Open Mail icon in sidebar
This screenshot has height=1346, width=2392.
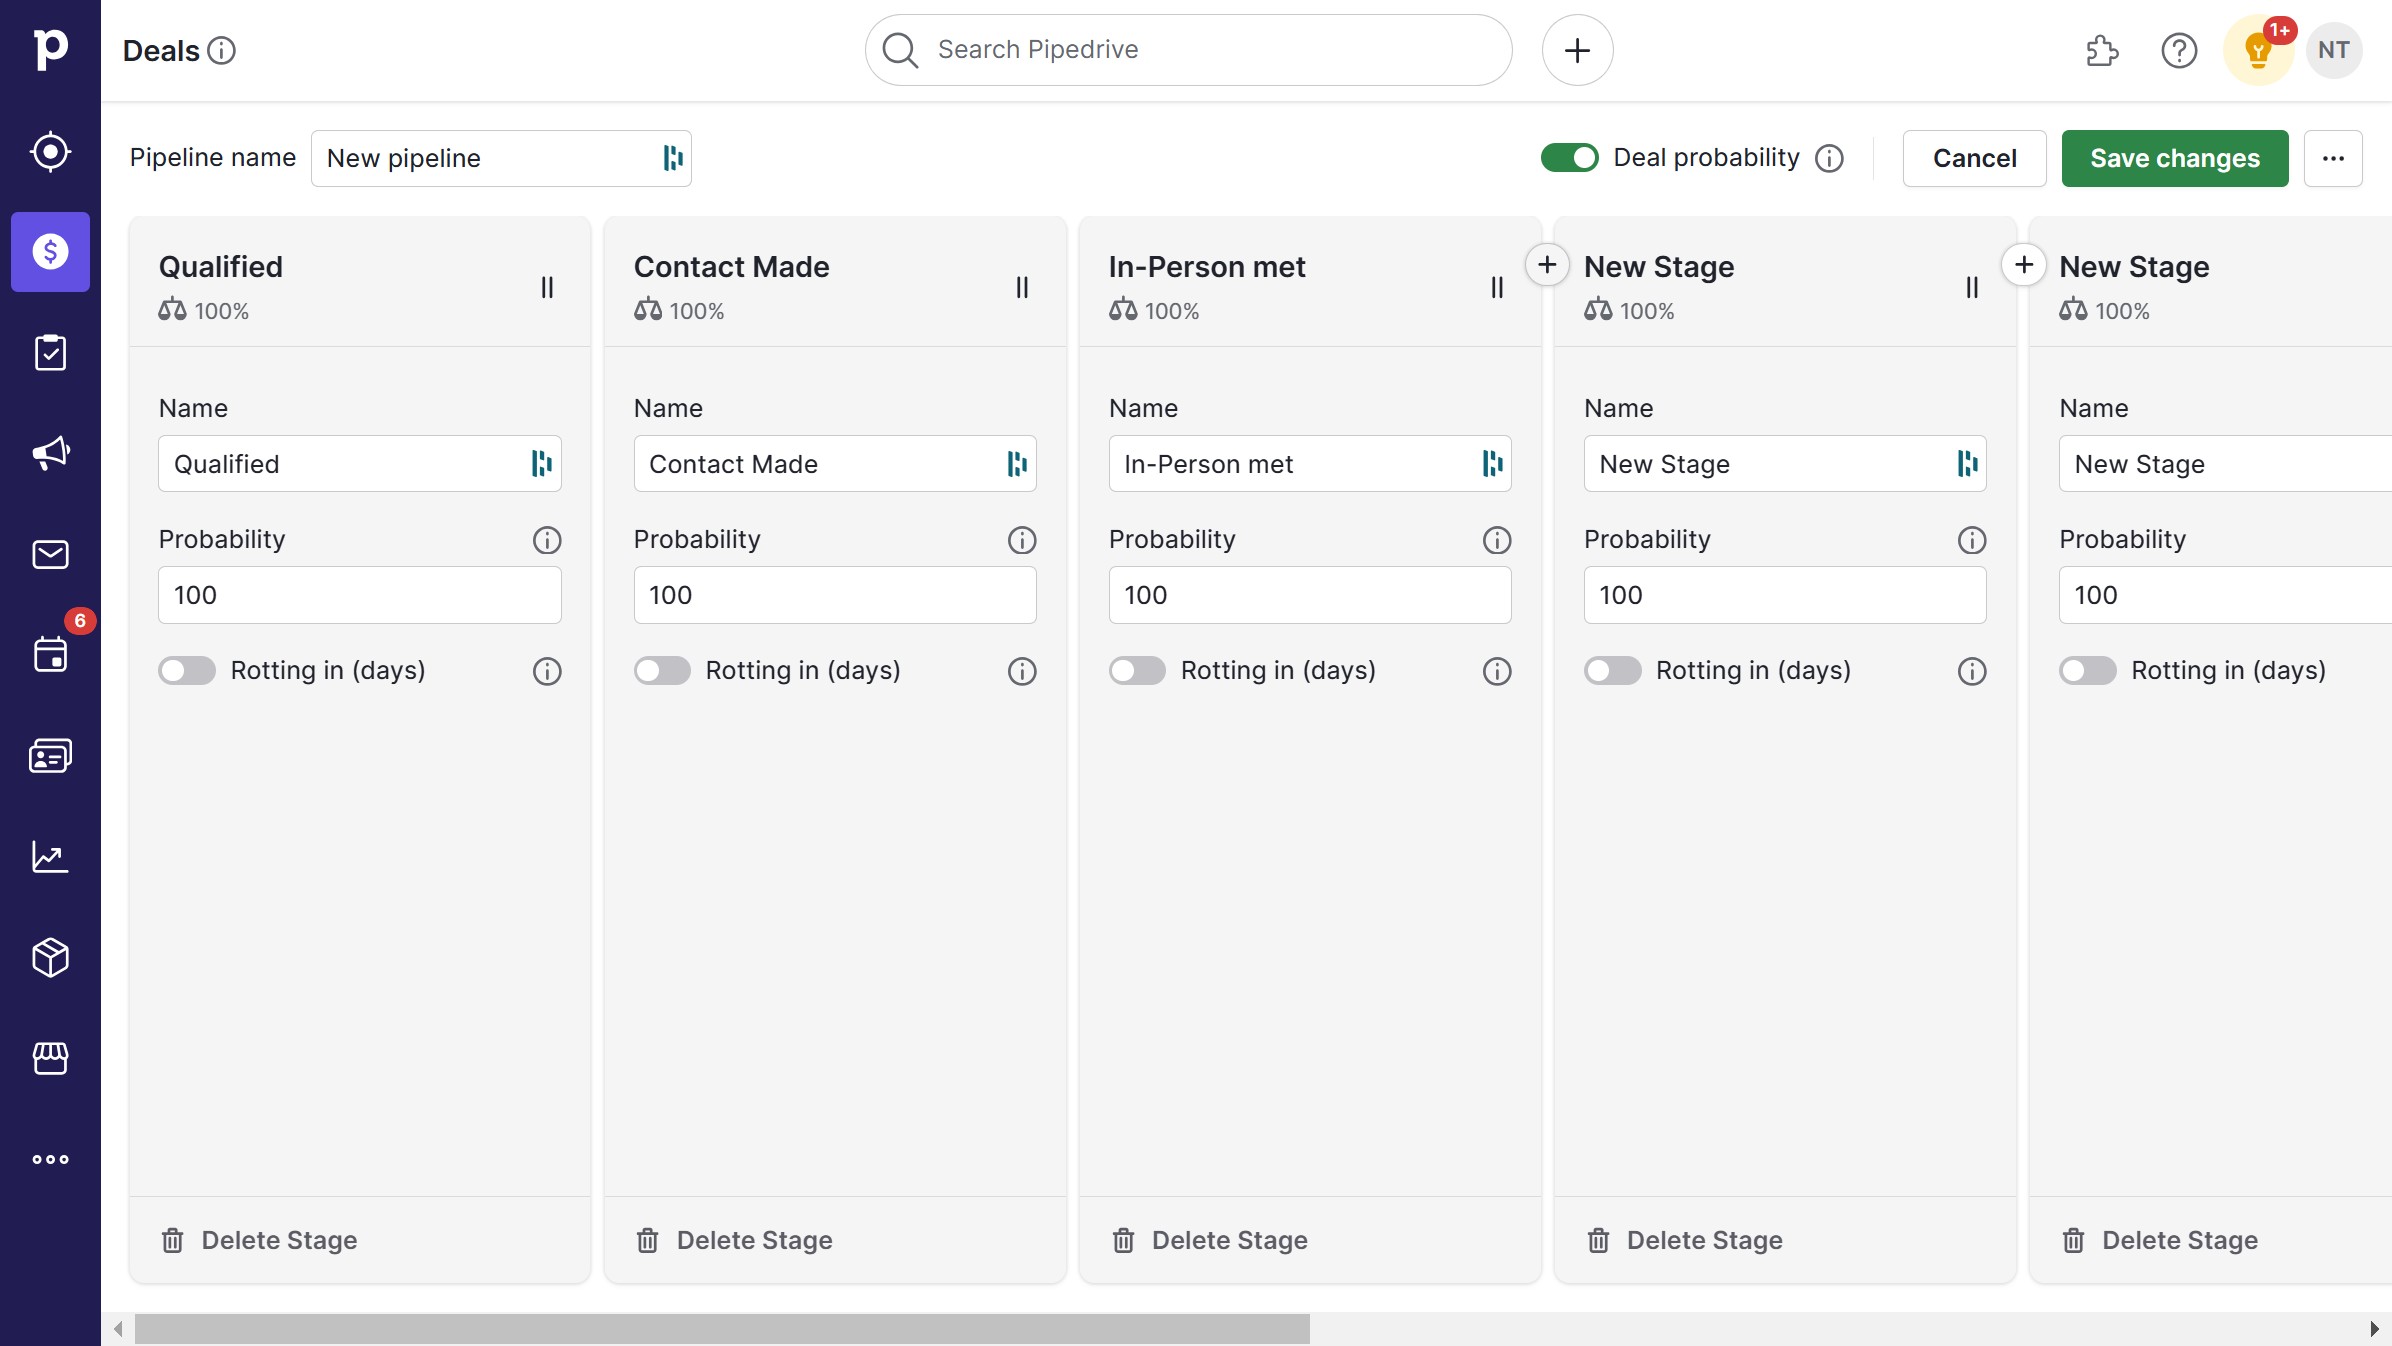point(50,554)
